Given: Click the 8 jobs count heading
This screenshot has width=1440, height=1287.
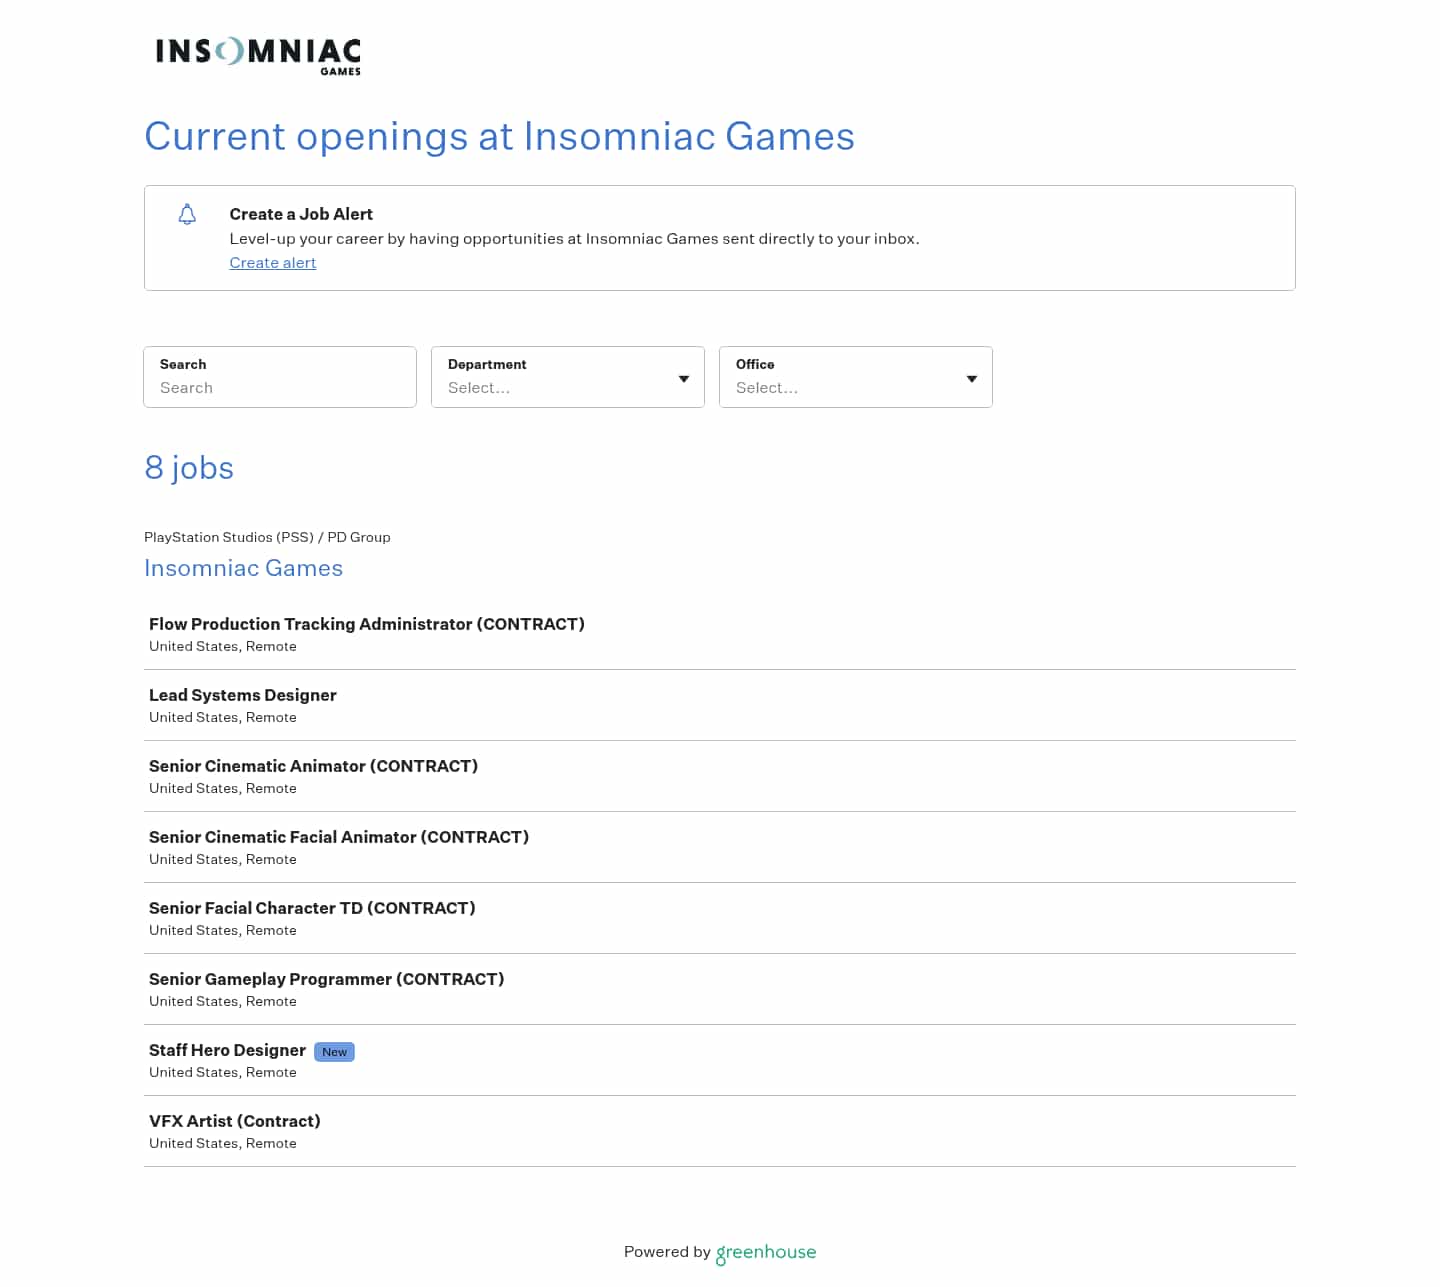Looking at the screenshot, I should [189, 468].
